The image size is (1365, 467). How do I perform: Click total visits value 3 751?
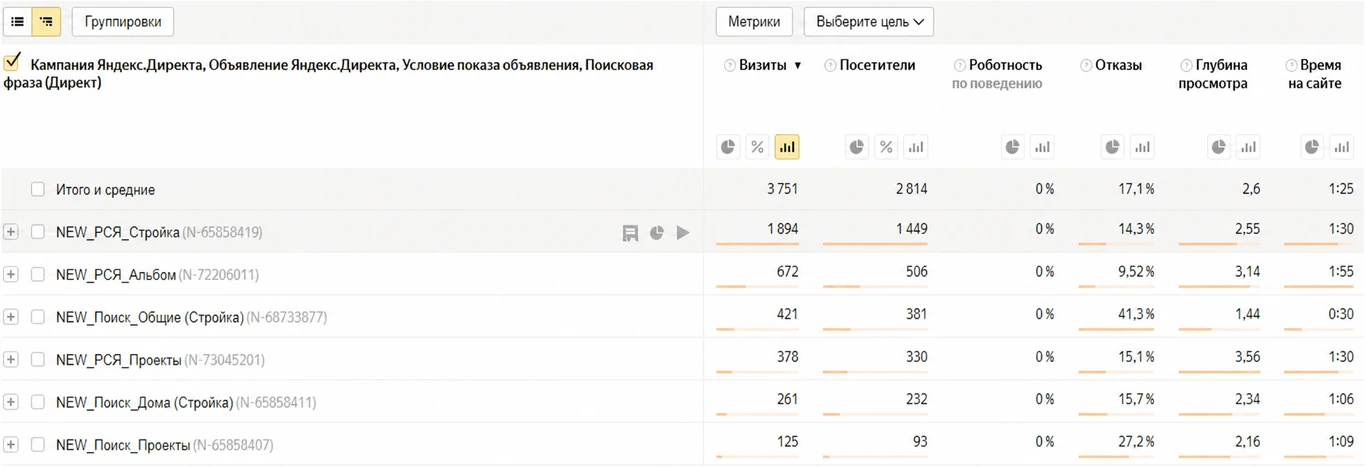point(782,189)
